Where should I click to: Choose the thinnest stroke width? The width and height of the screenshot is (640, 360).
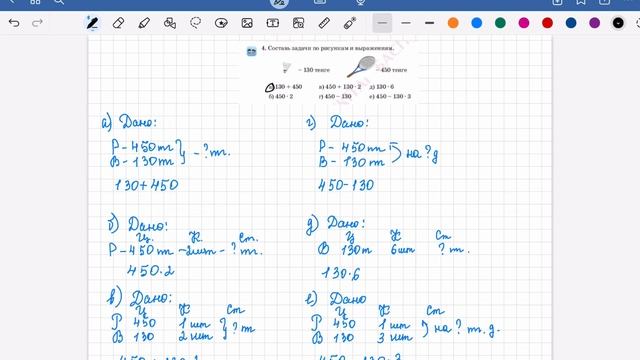coord(382,23)
